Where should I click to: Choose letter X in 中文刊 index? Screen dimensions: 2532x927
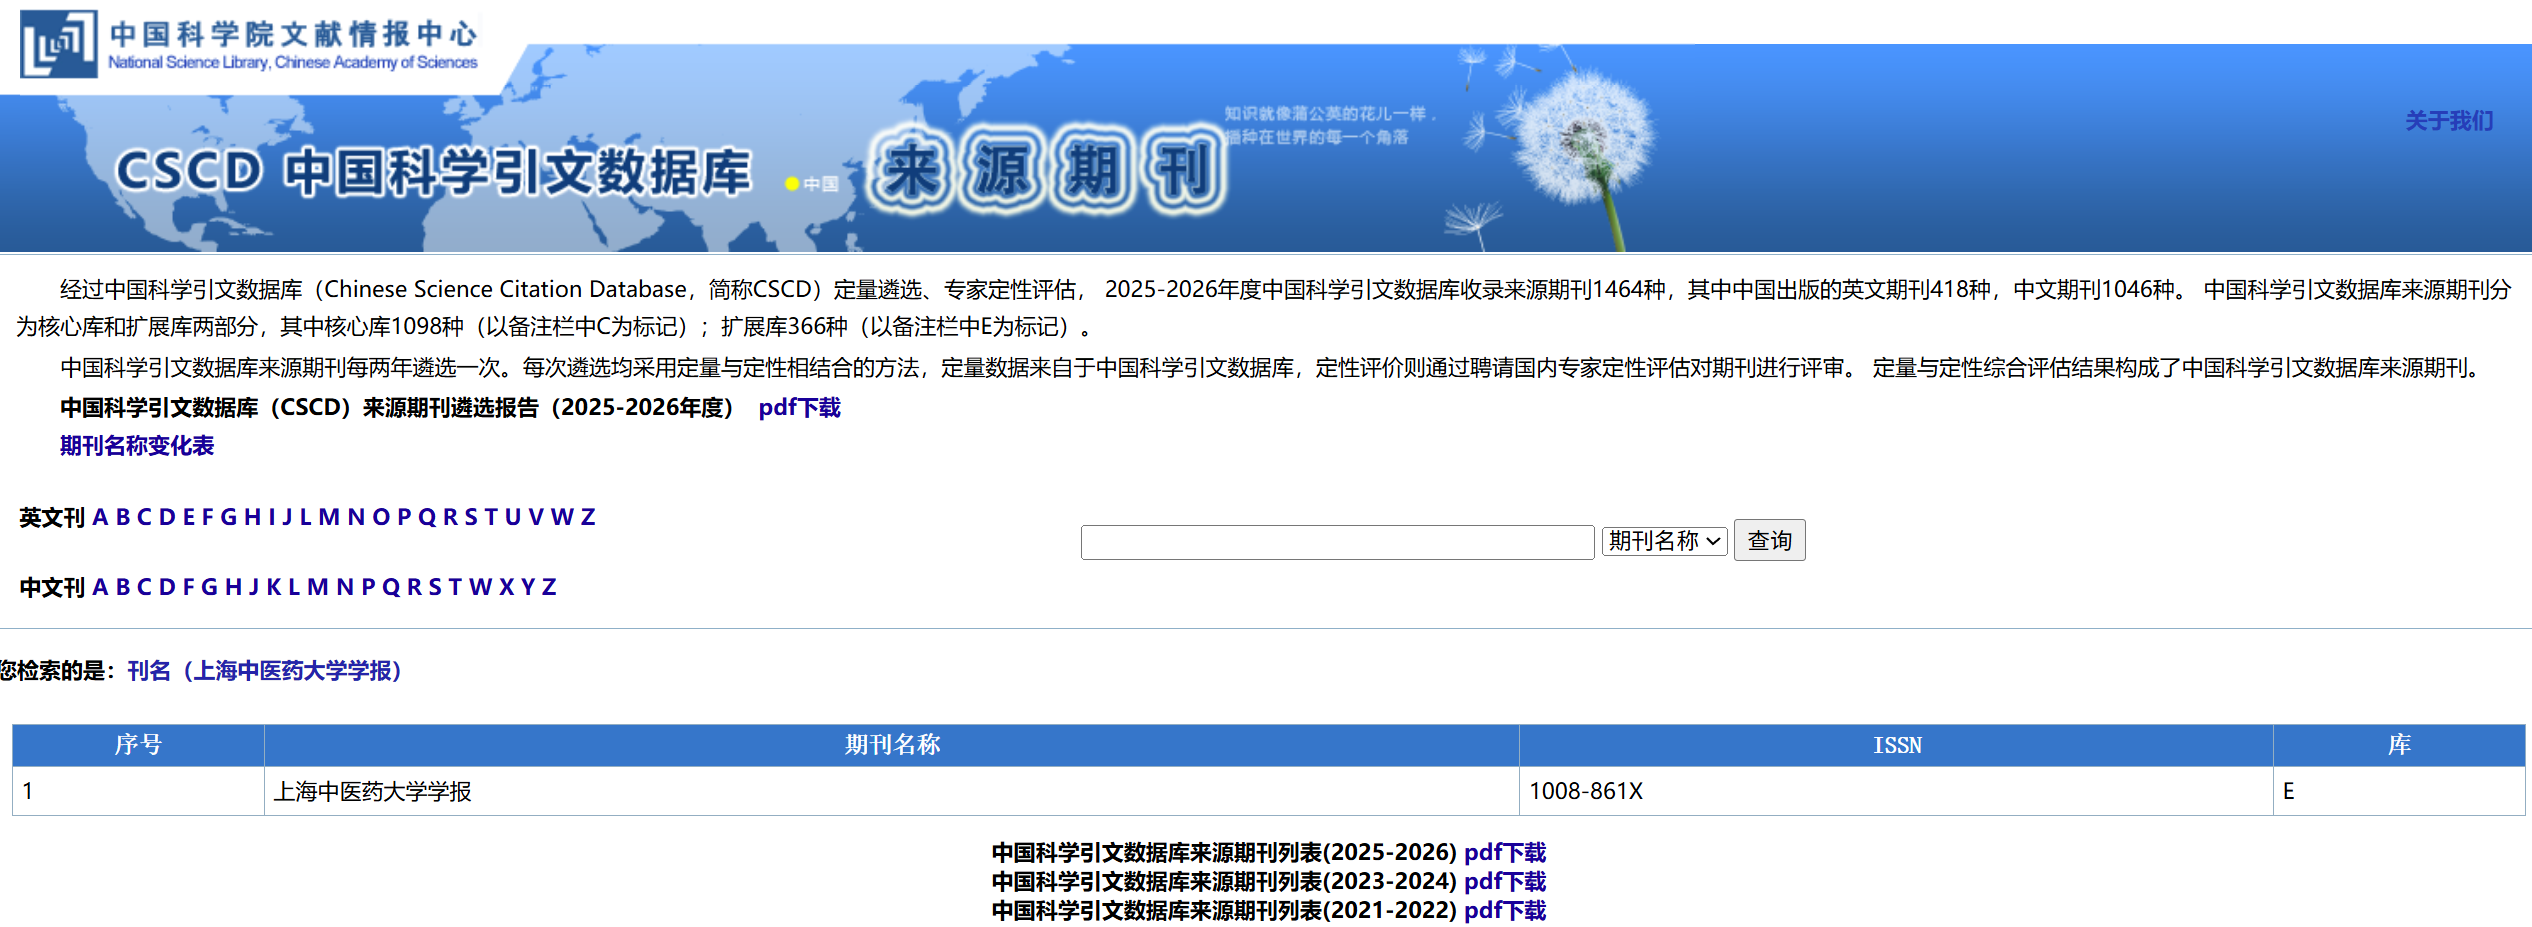506,587
